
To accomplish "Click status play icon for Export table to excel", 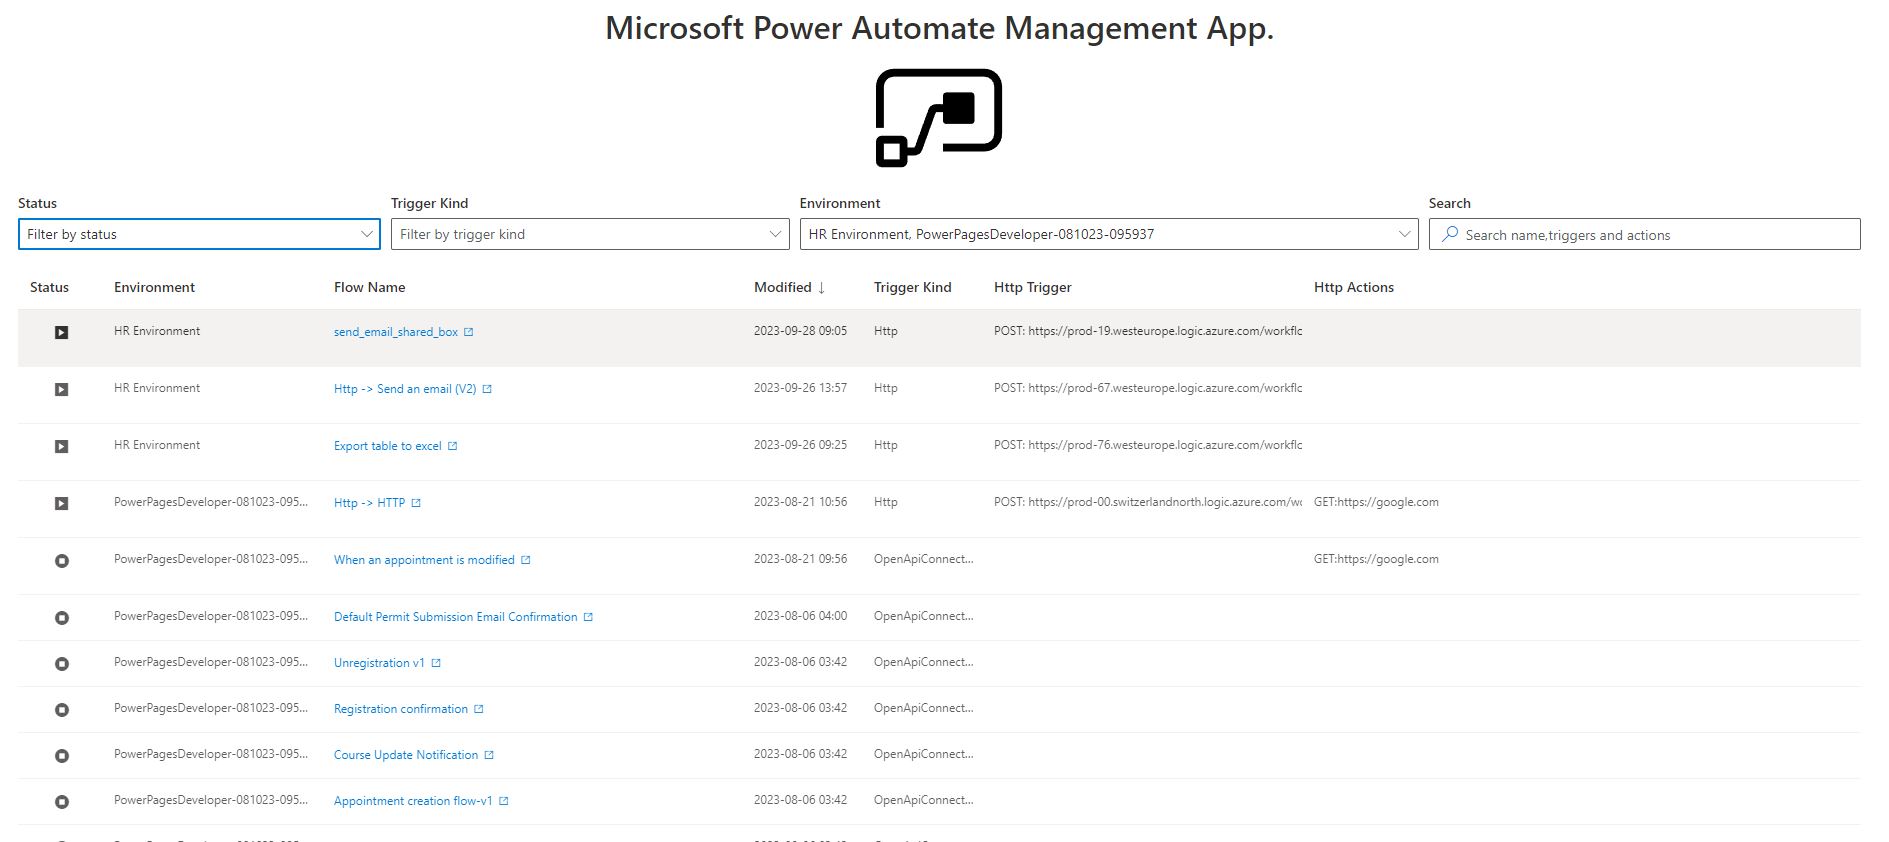I will coord(61,446).
